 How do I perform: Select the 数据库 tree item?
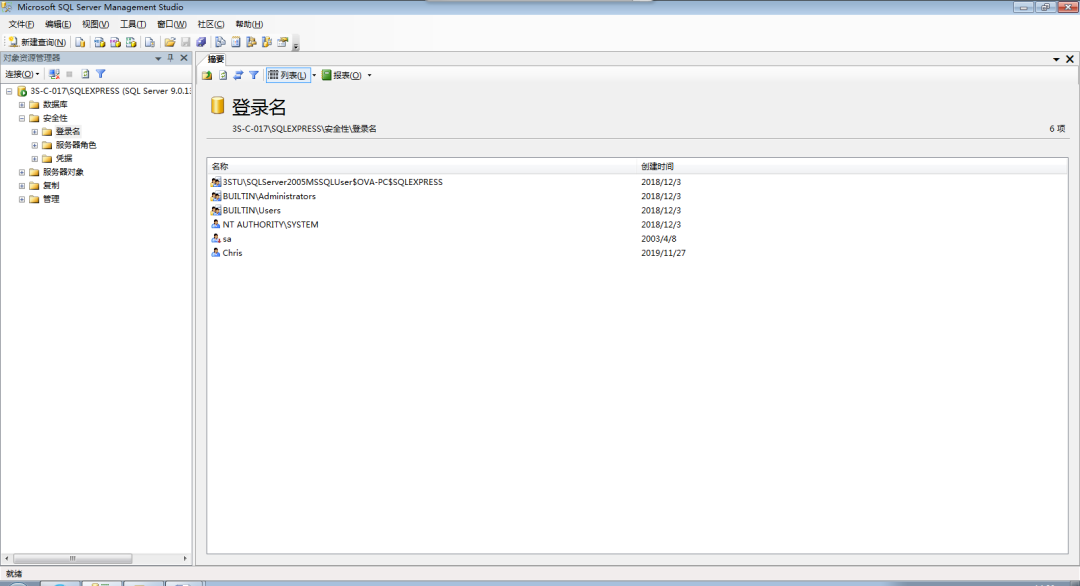55,105
